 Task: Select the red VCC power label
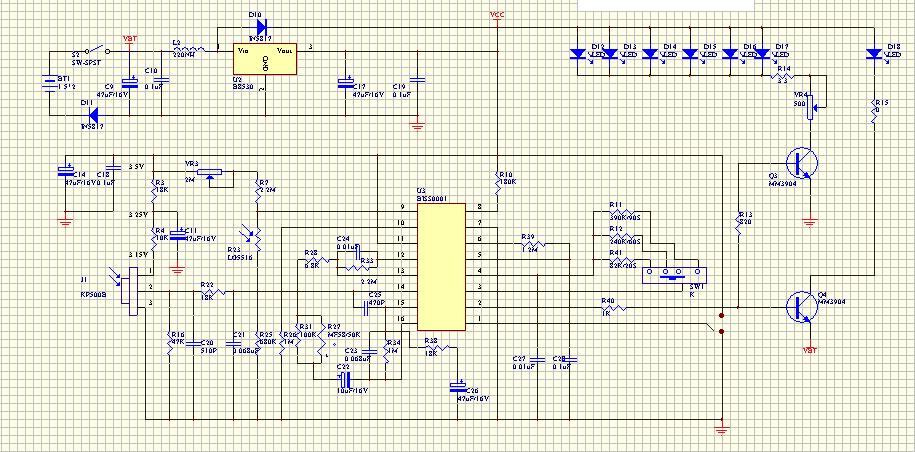click(x=497, y=15)
